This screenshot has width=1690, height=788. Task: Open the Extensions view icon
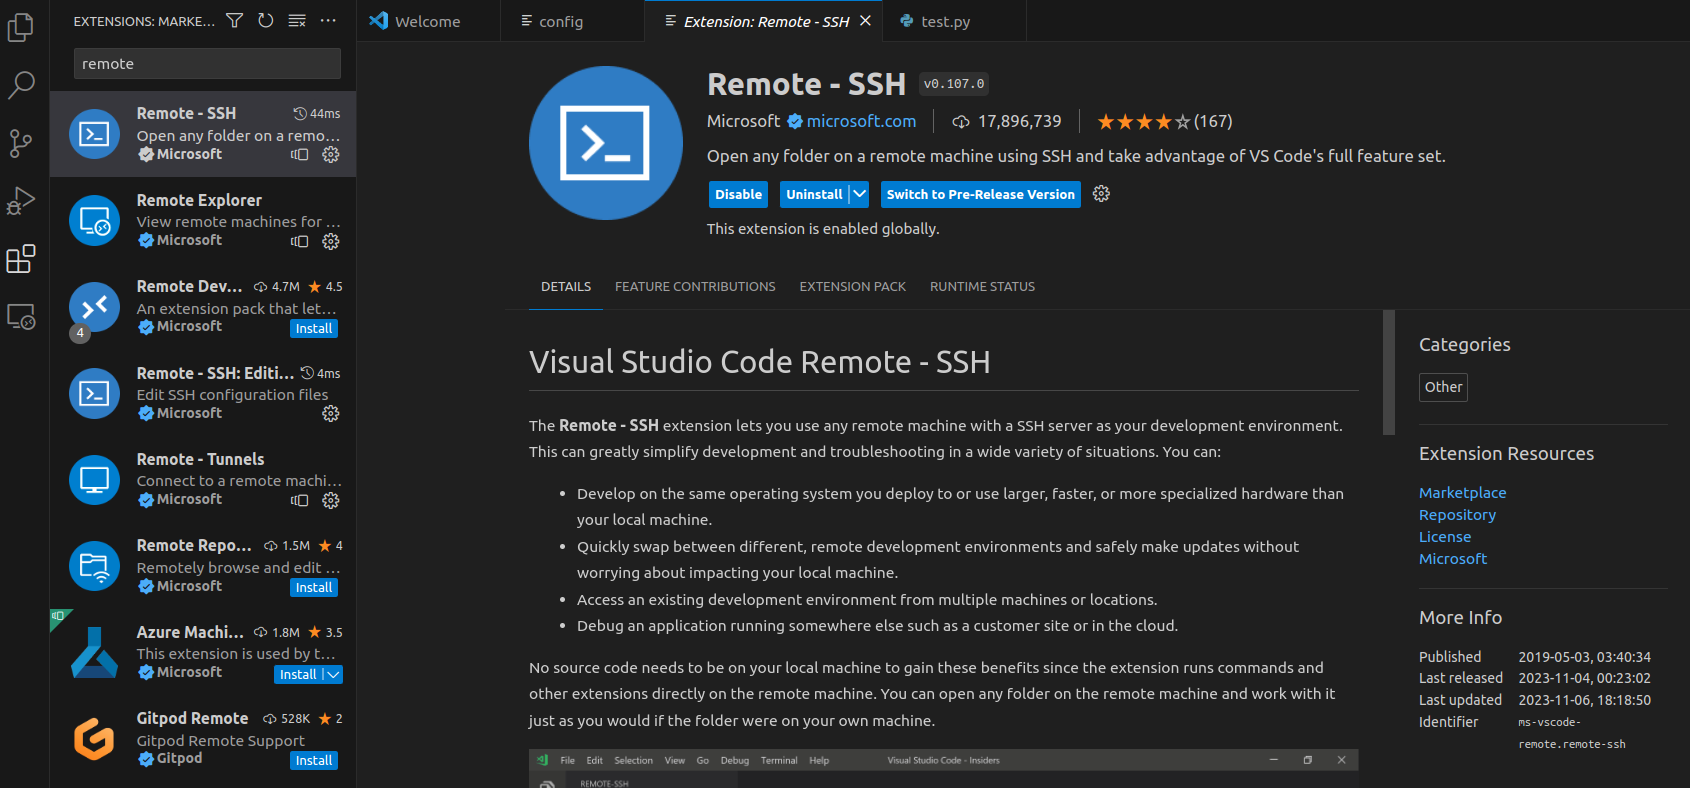coord(21,259)
